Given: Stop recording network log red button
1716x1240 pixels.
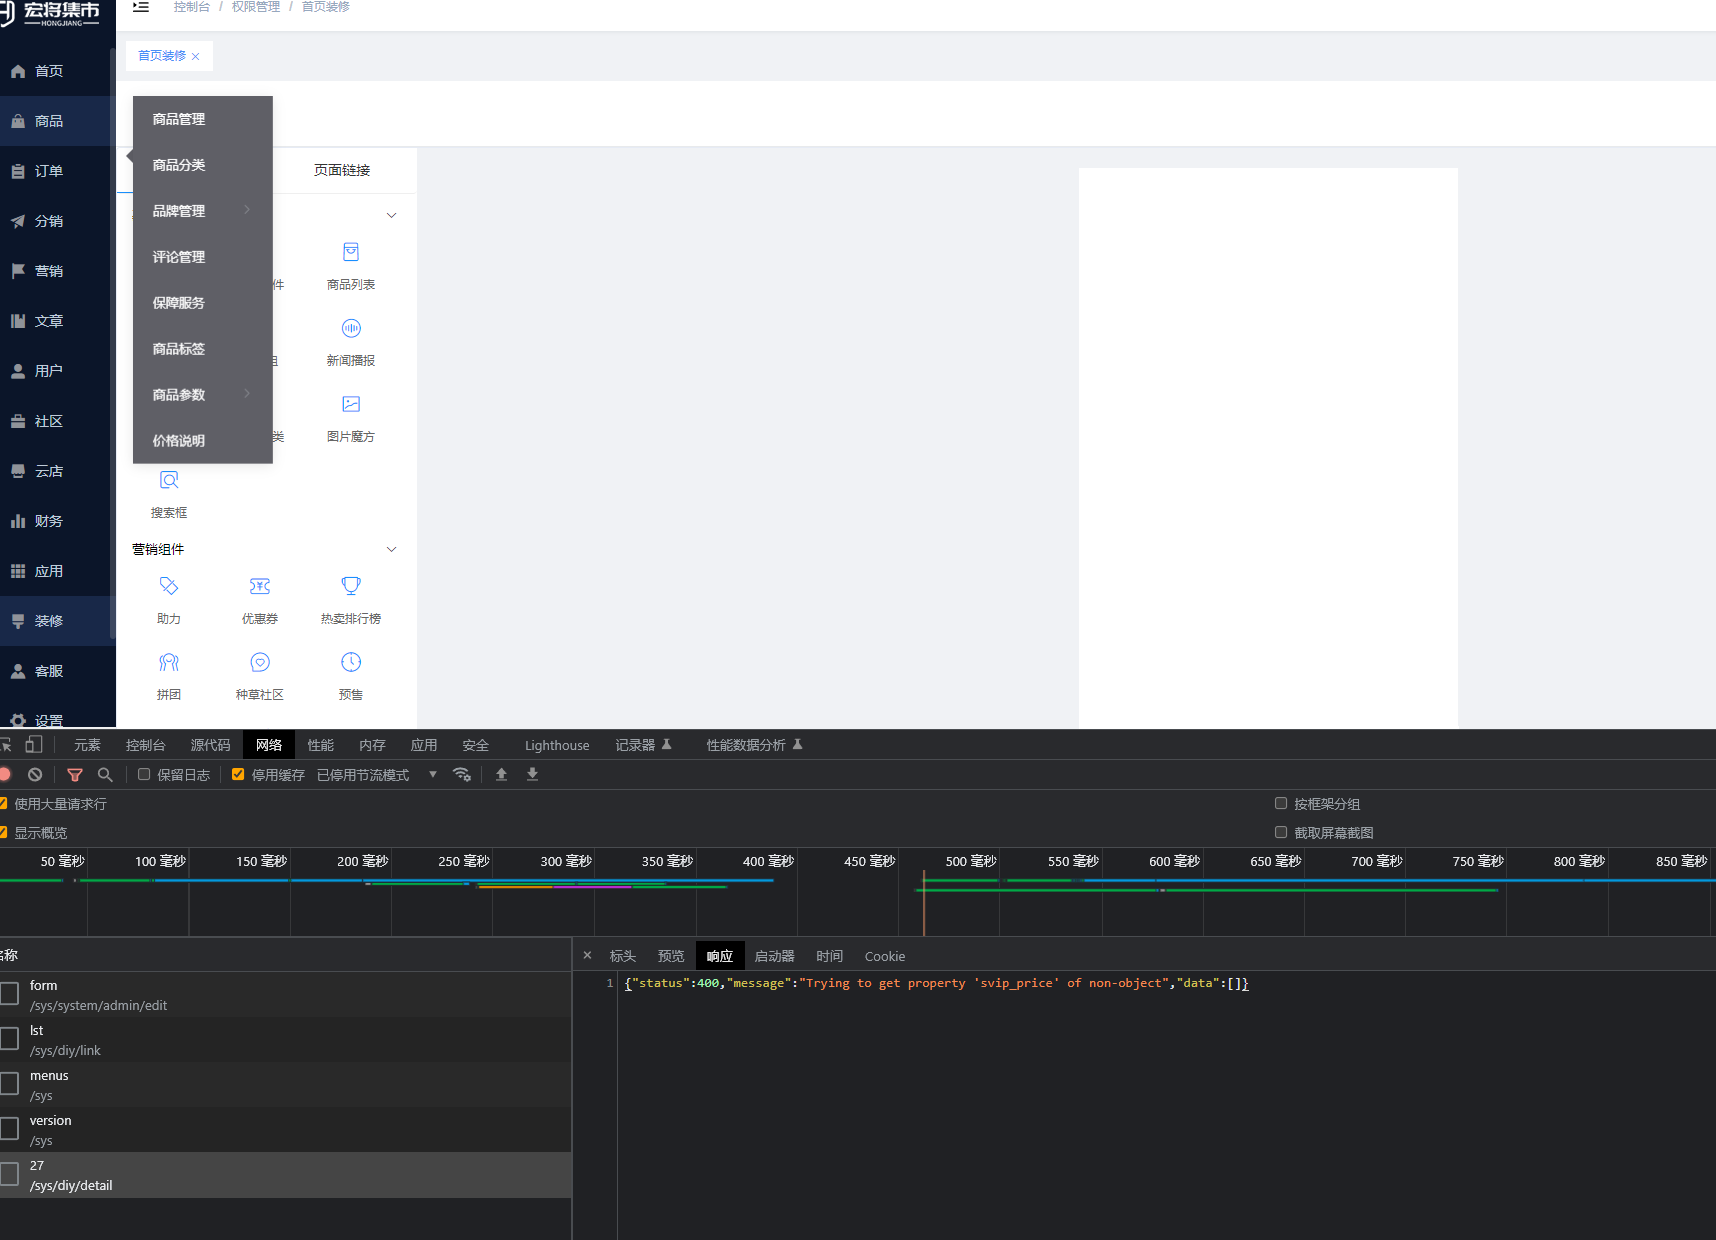Looking at the screenshot, I should tap(5, 774).
